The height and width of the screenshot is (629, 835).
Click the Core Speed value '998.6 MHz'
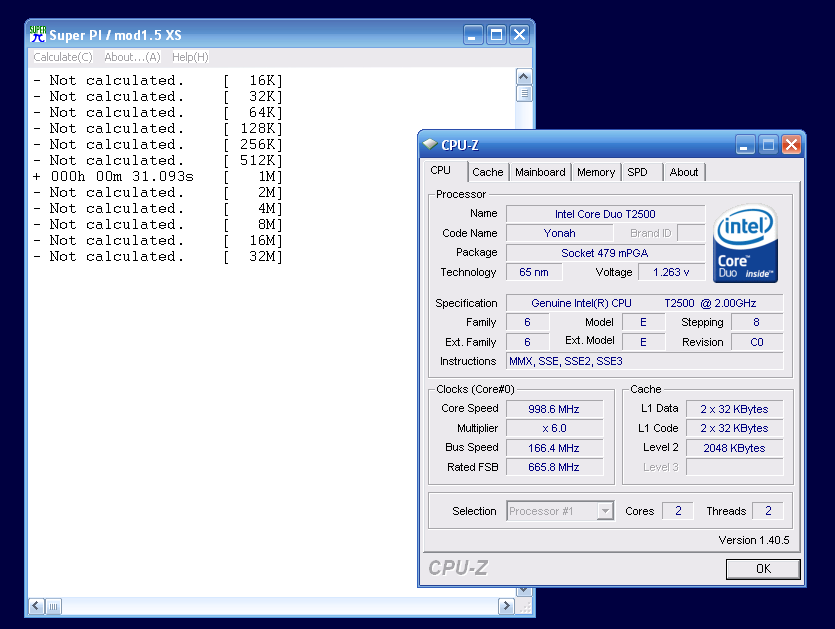[554, 409]
